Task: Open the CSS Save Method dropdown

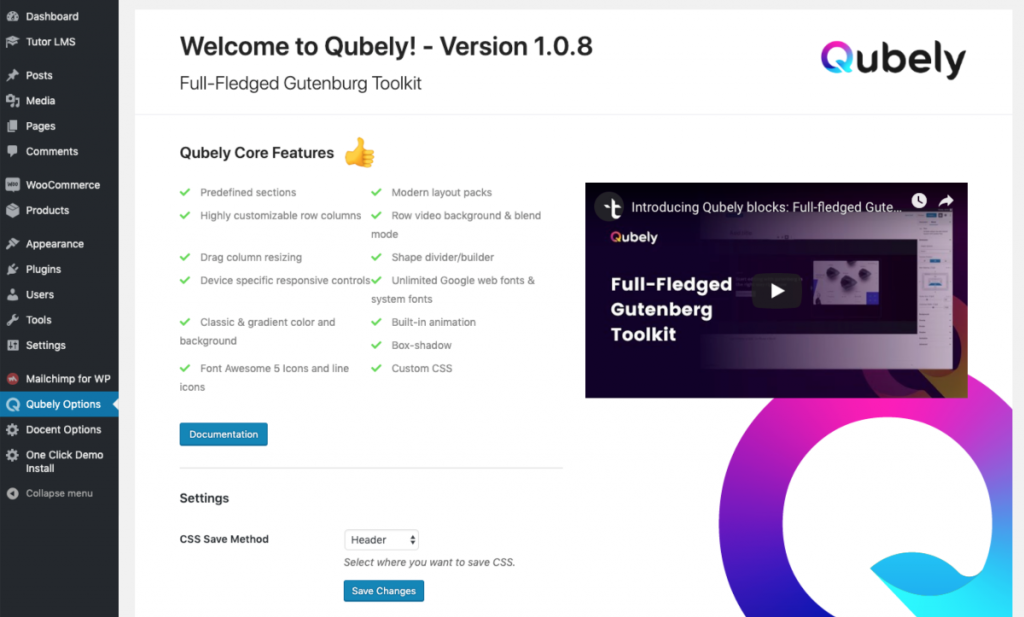Action: 381,540
